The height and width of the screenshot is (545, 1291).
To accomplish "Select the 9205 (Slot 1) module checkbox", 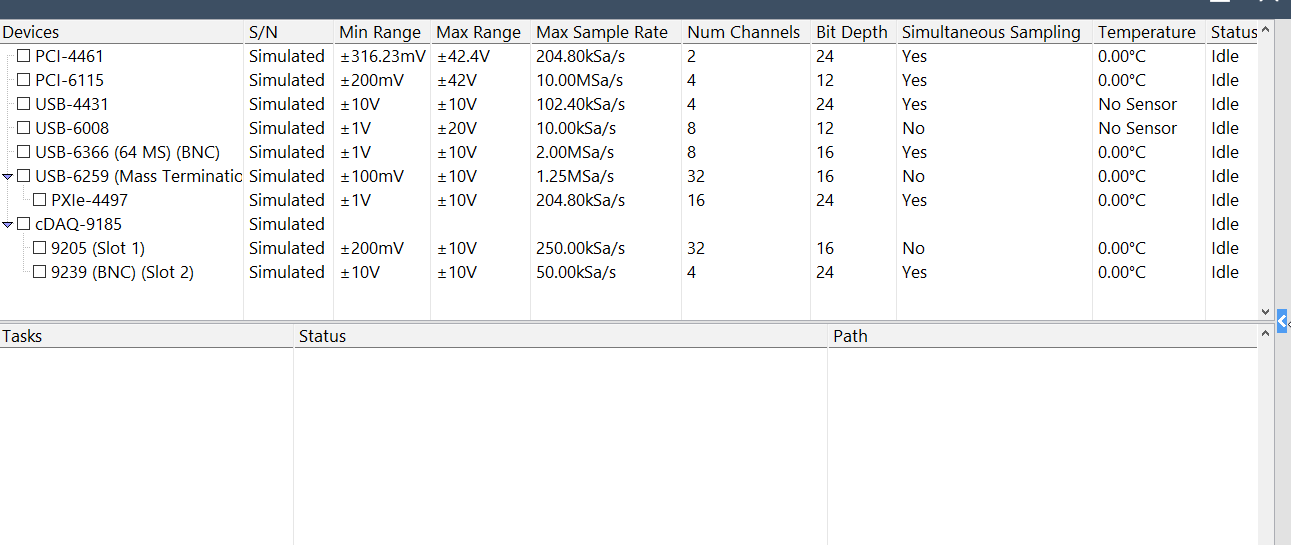I will coord(40,248).
